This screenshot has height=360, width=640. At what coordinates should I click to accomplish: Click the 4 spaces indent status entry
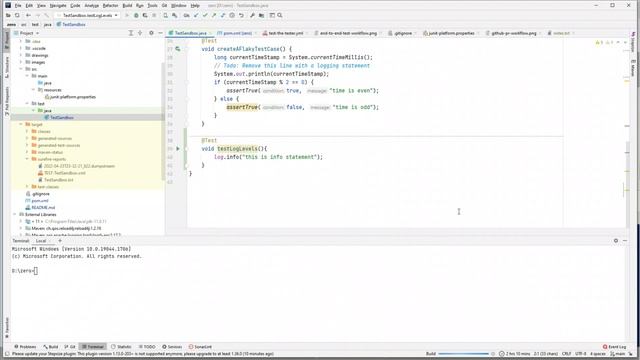(598, 354)
